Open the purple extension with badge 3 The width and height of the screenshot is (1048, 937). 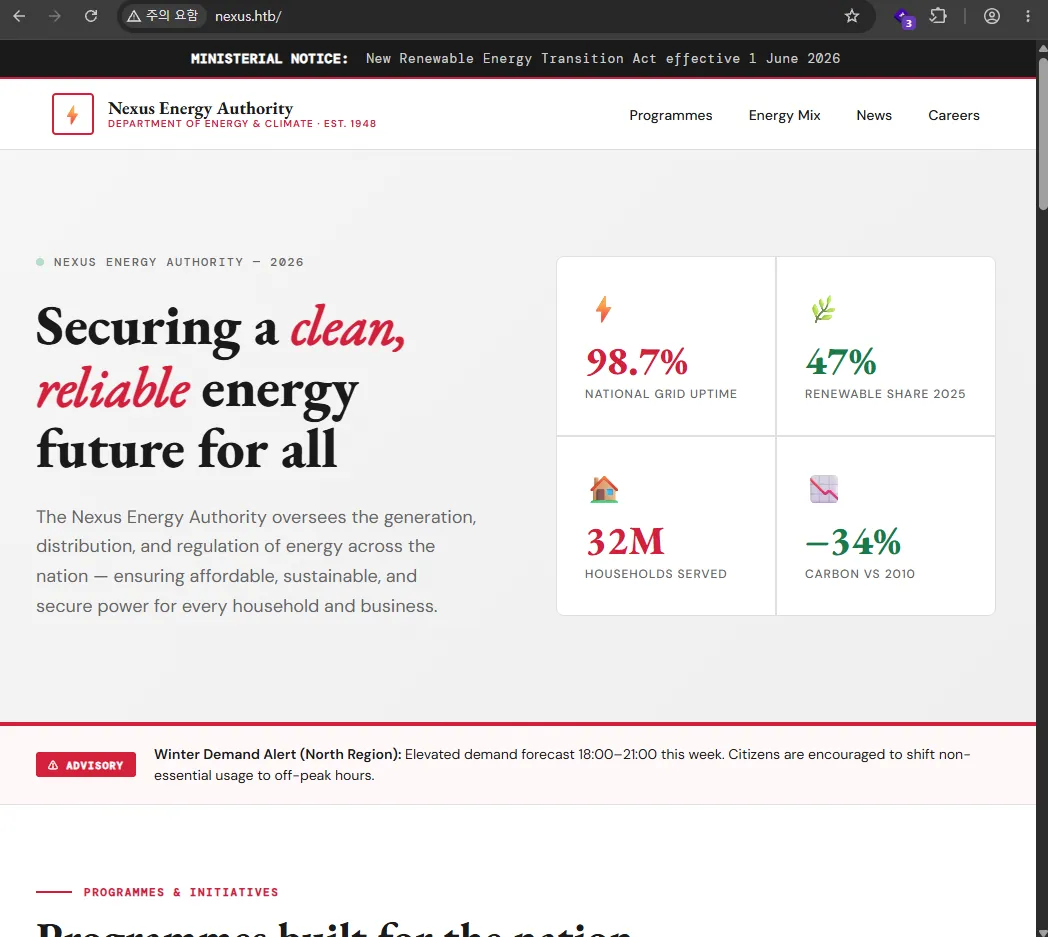click(x=904, y=17)
